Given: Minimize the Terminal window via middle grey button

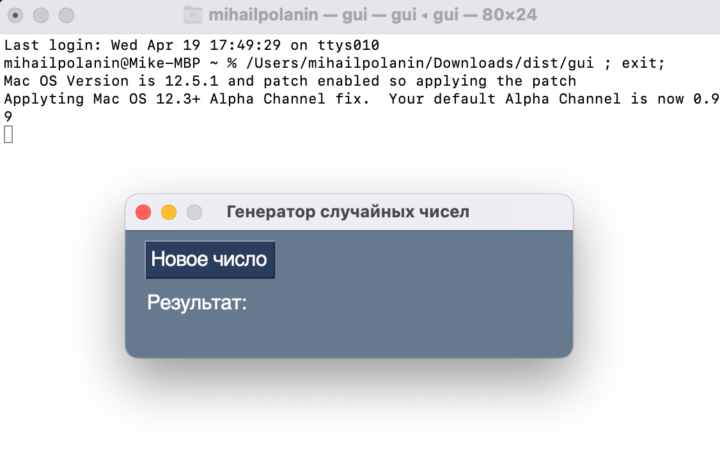Looking at the screenshot, I should [x=41, y=15].
